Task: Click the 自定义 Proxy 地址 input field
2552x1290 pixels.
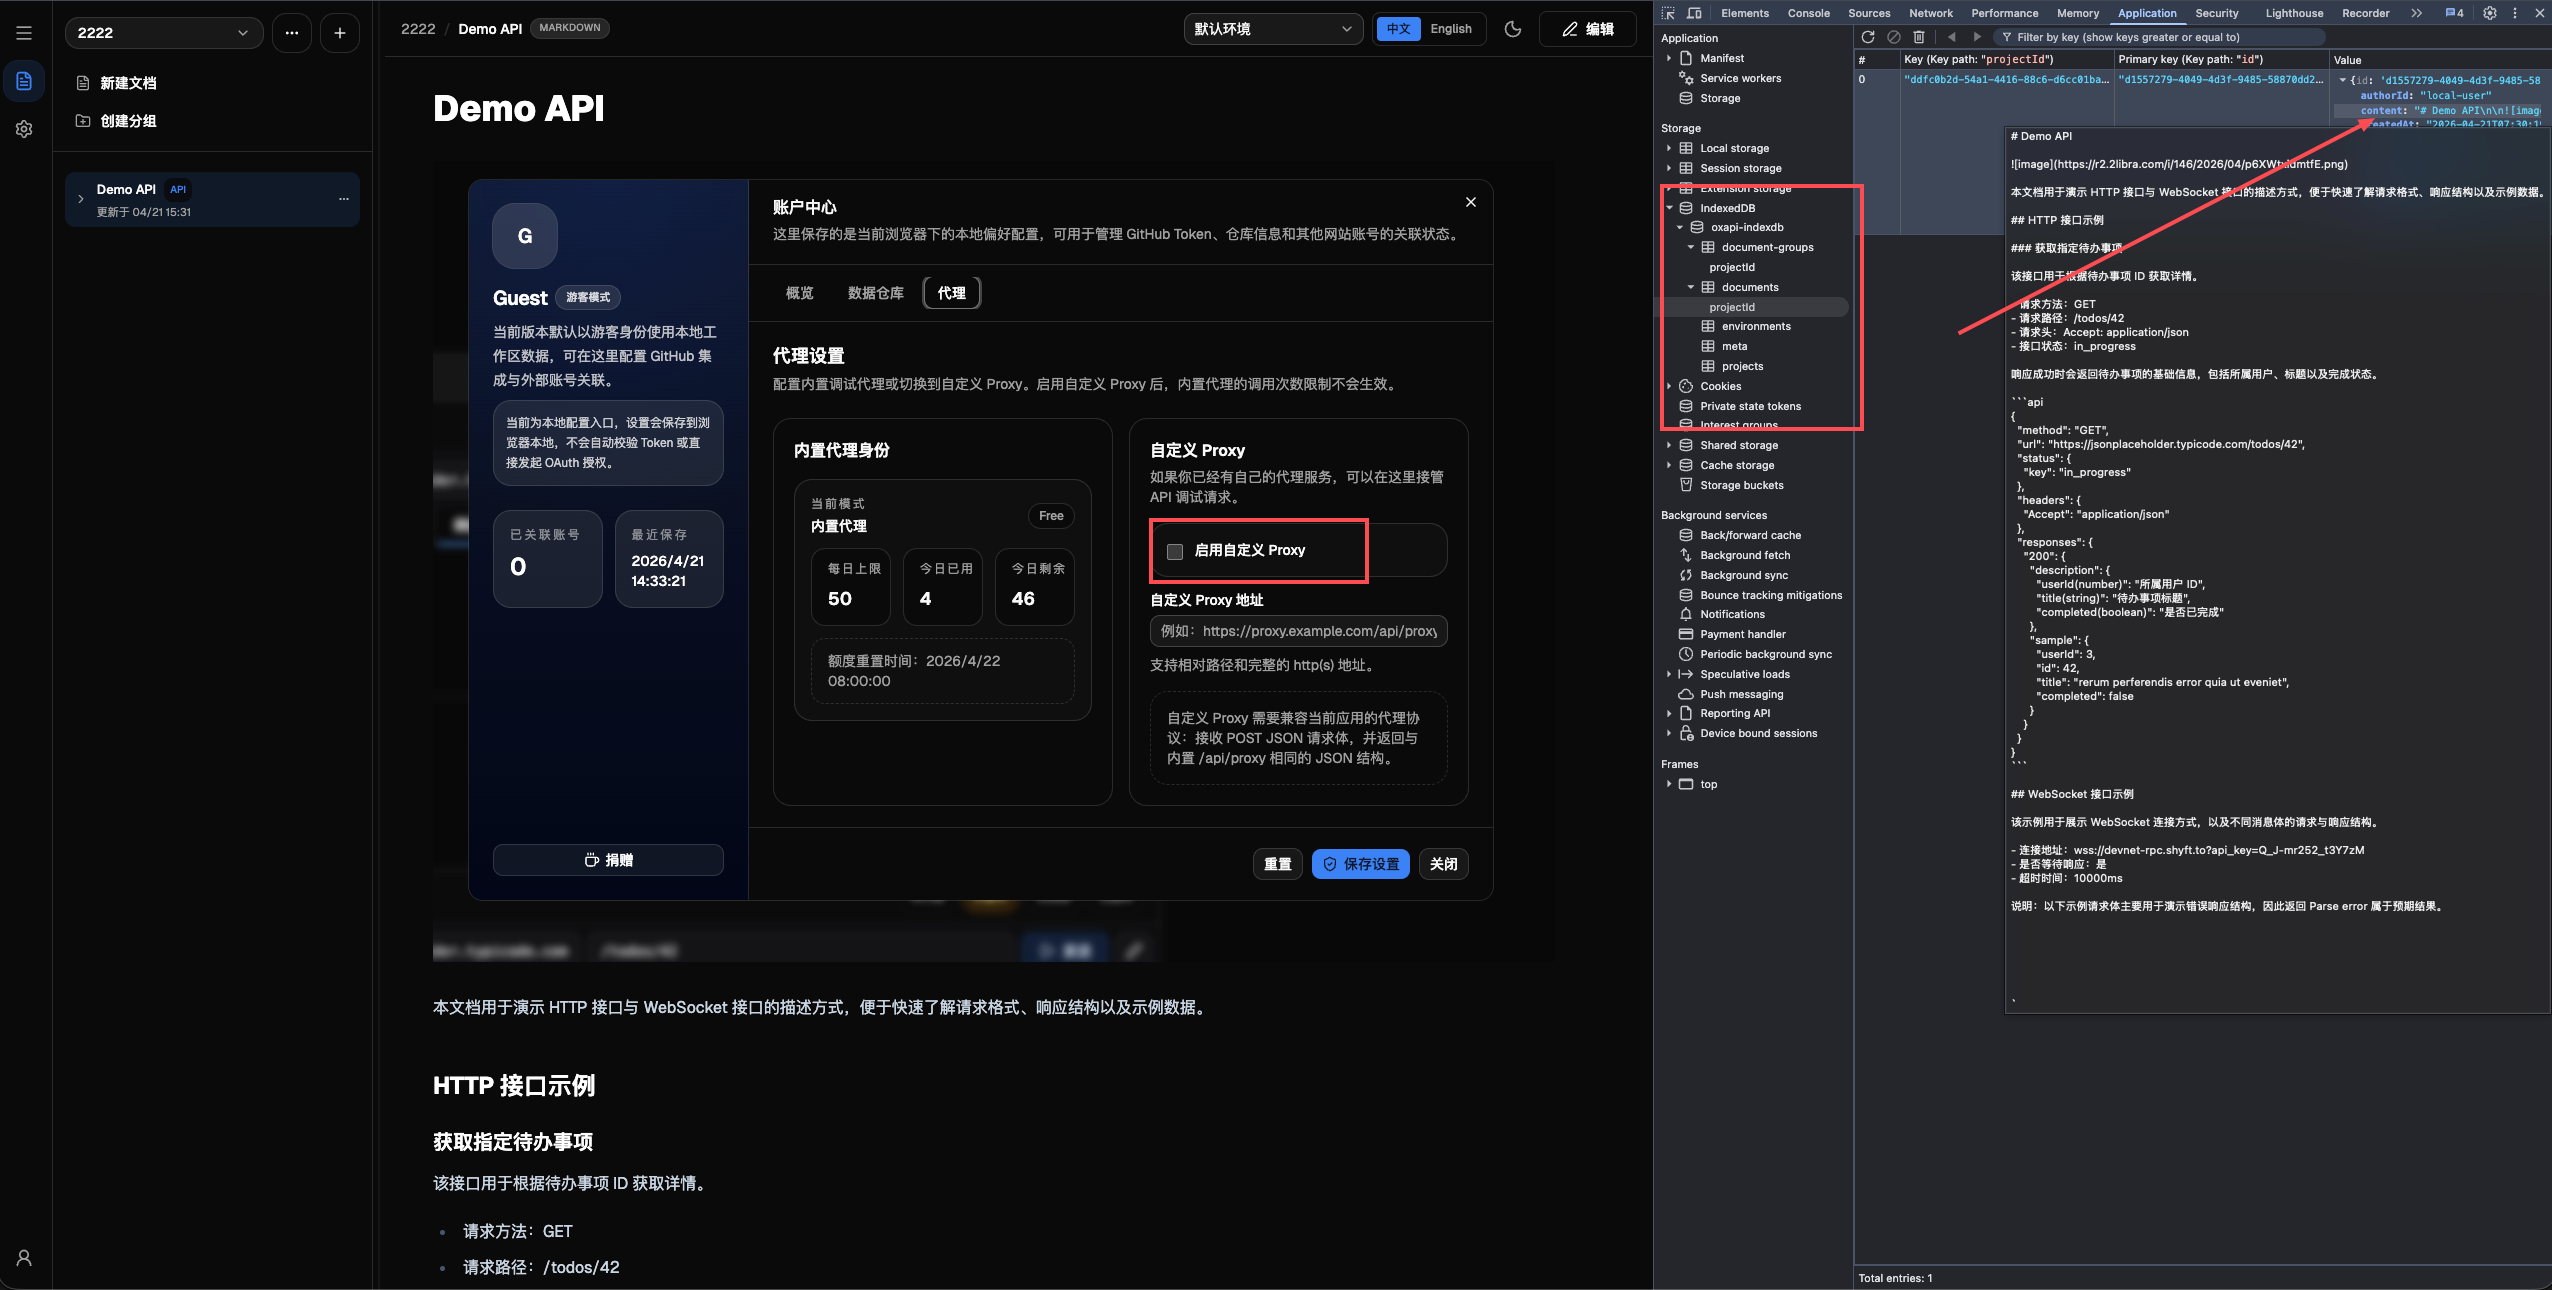Action: pos(1299,631)
